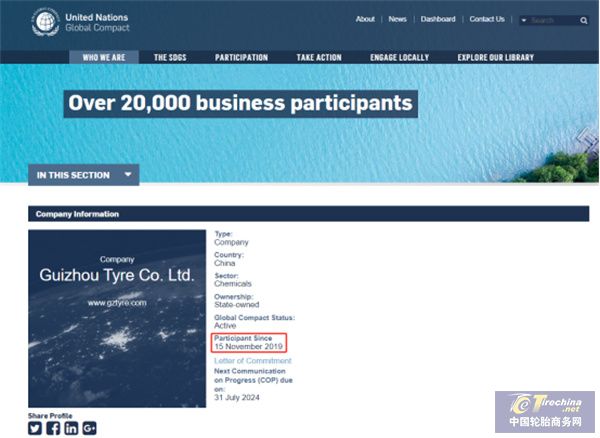Screen dimensions: 600x438
Task: Click the UN Global Compact globe logo
Action: coord(45,22)
